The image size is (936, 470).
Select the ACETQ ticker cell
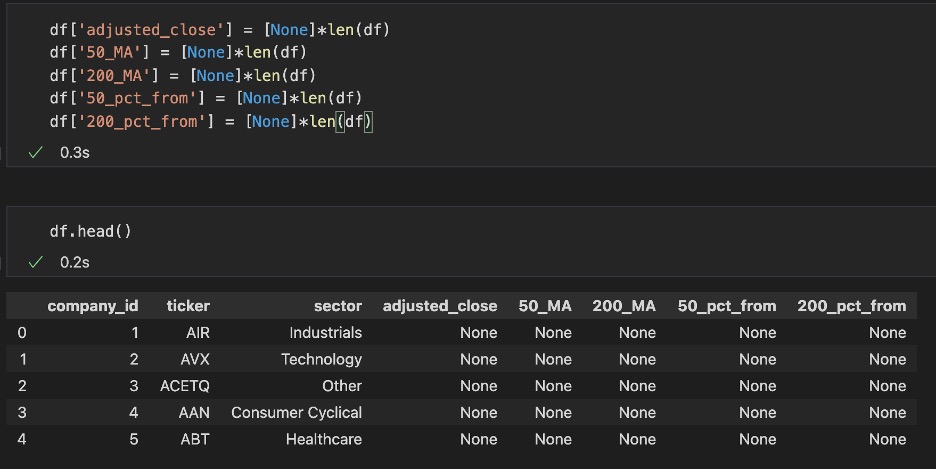185,386
